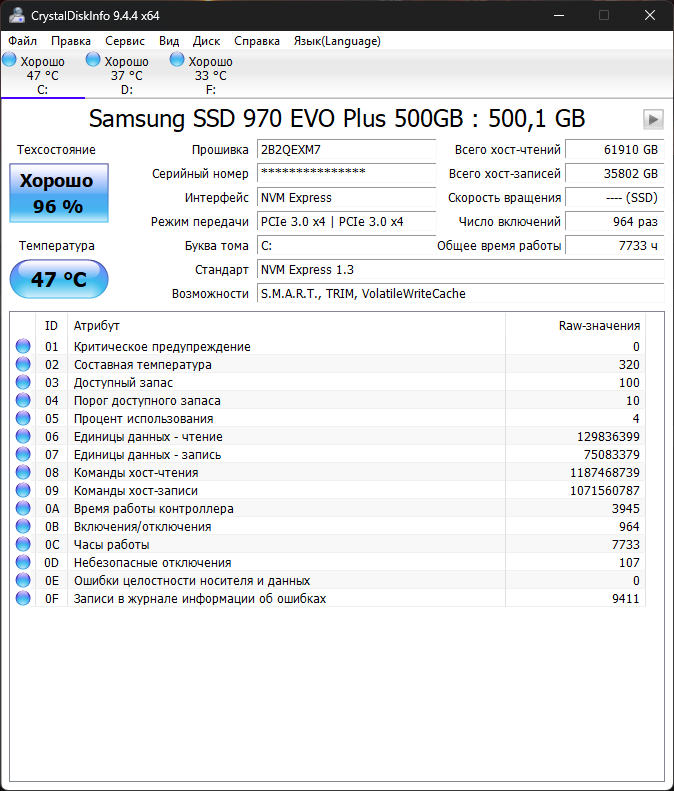The width and height of the screenshot is (674, 791).
Task: Open the Правка menu
Action: [x=71, y=41]
